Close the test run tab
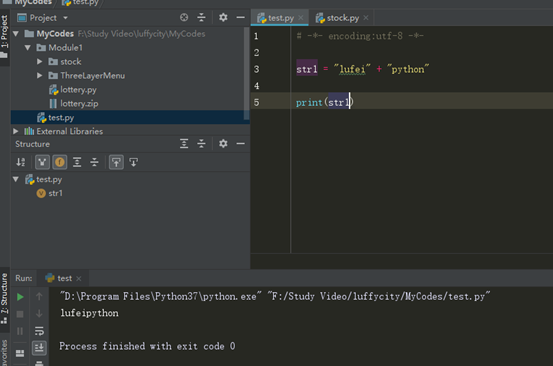 pyautogui.click(x=79, y=279)
